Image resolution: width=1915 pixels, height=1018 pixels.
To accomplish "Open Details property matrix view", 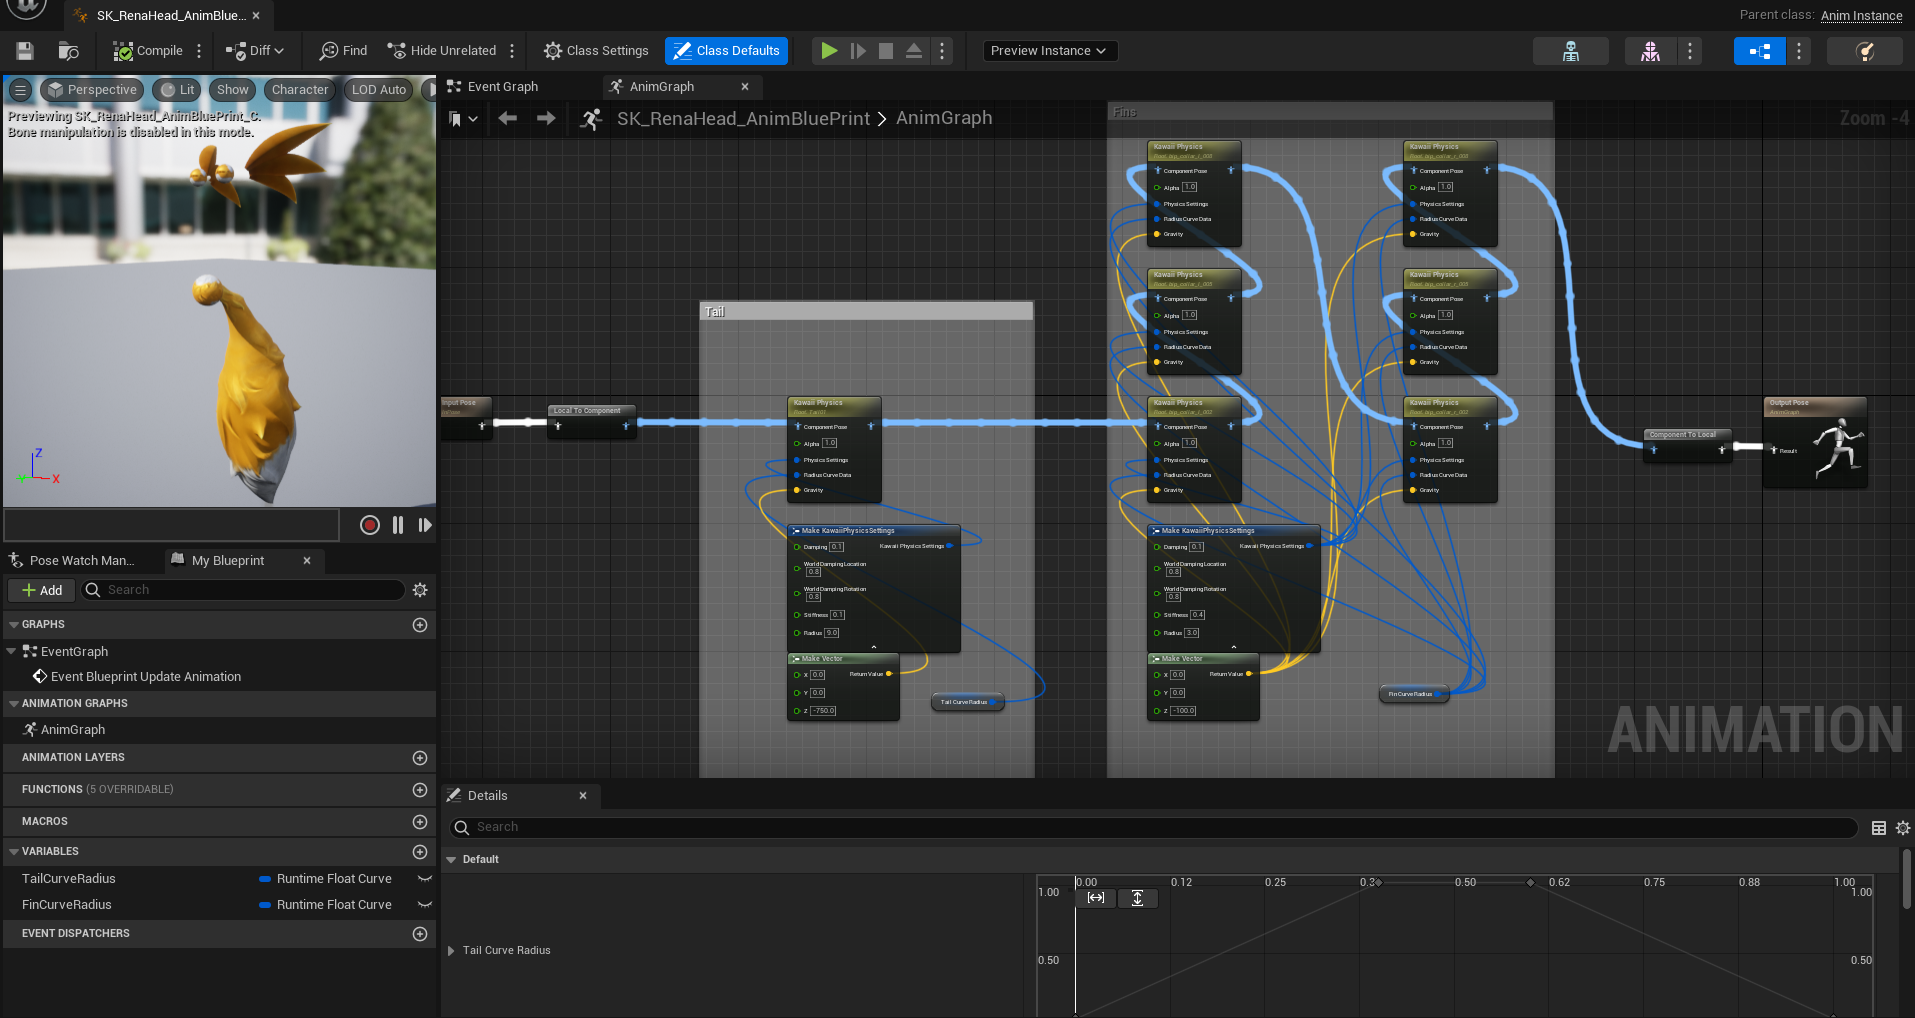I will pos(1879,828).
